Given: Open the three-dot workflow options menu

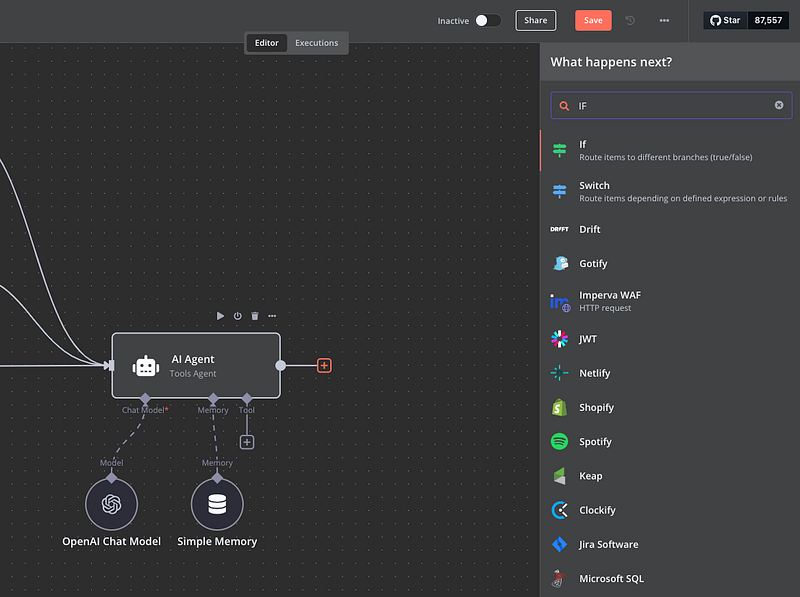Looking at the screenshot, I should (664, 20).
